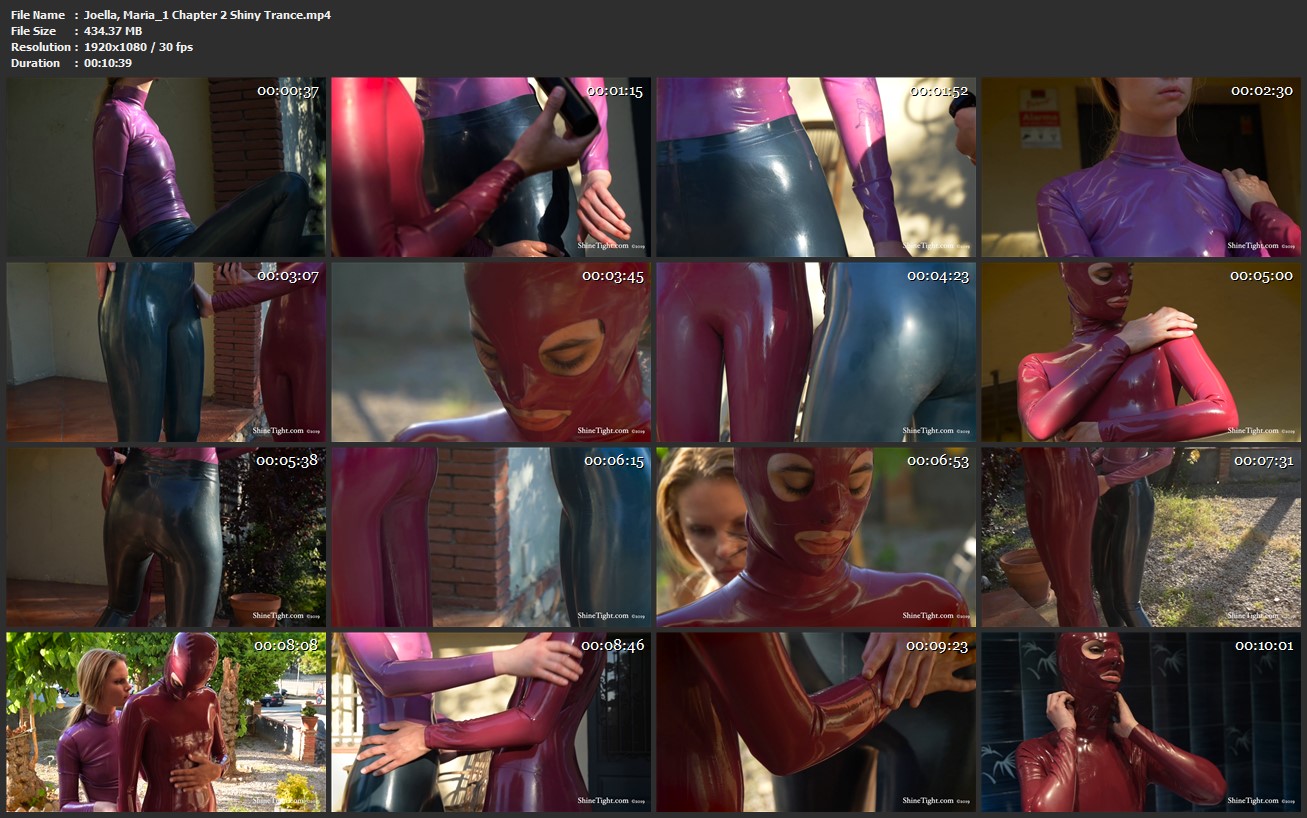Select the thumbnail stamped 00:08:46

click(x=491, y=722)
